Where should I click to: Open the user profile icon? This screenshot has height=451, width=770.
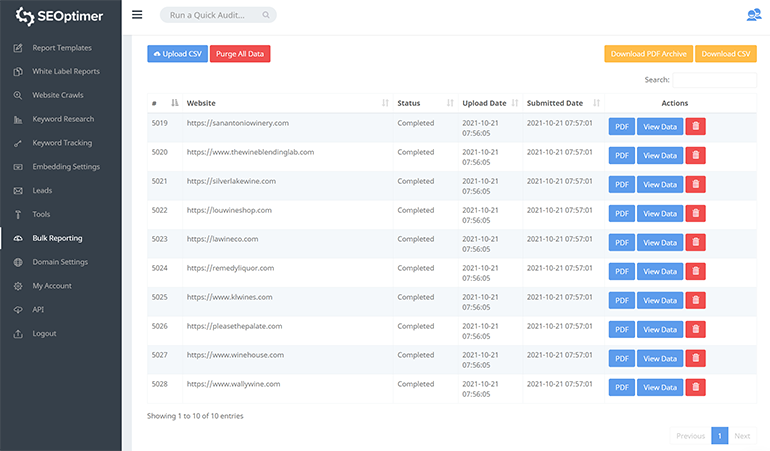(x=753, y=15)
